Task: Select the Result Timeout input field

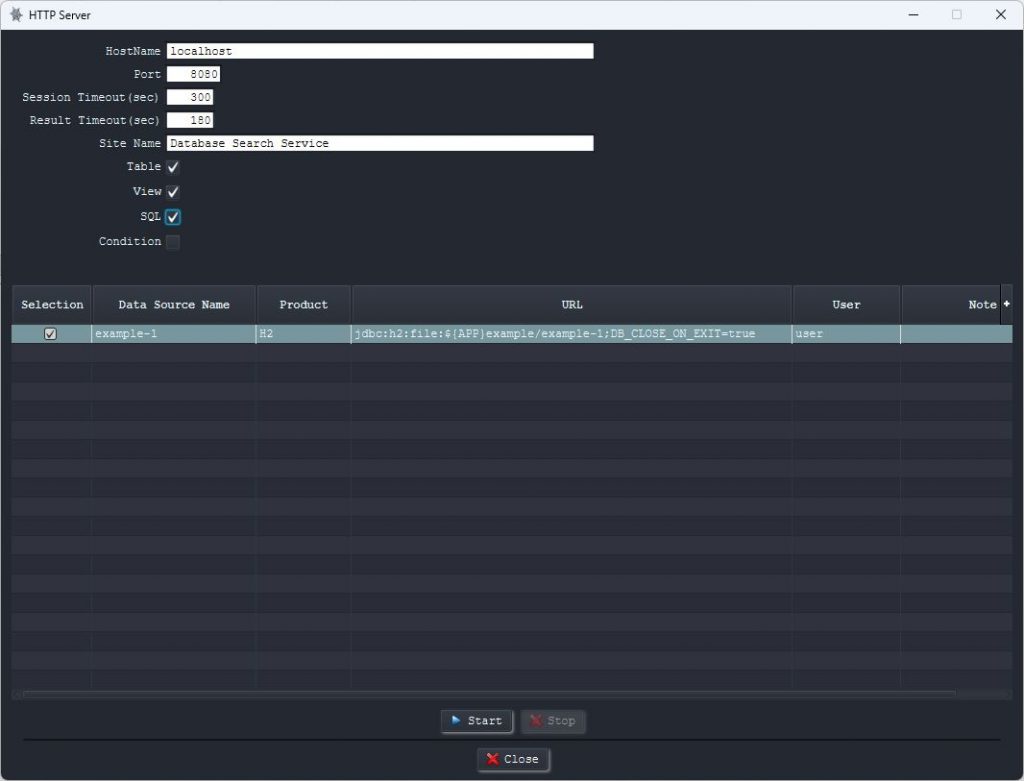Action: click(190, 120)
